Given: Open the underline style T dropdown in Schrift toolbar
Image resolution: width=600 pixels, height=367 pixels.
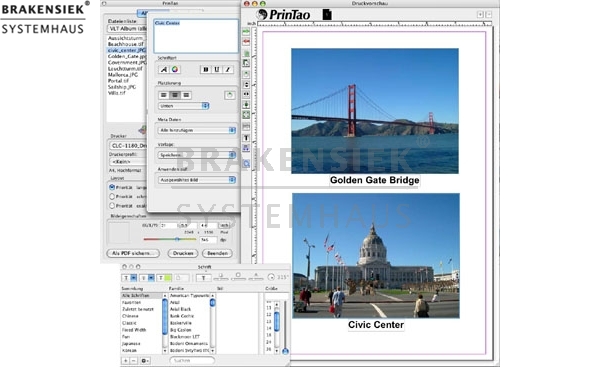Looking at the screenshot, I should click(129, 277).
